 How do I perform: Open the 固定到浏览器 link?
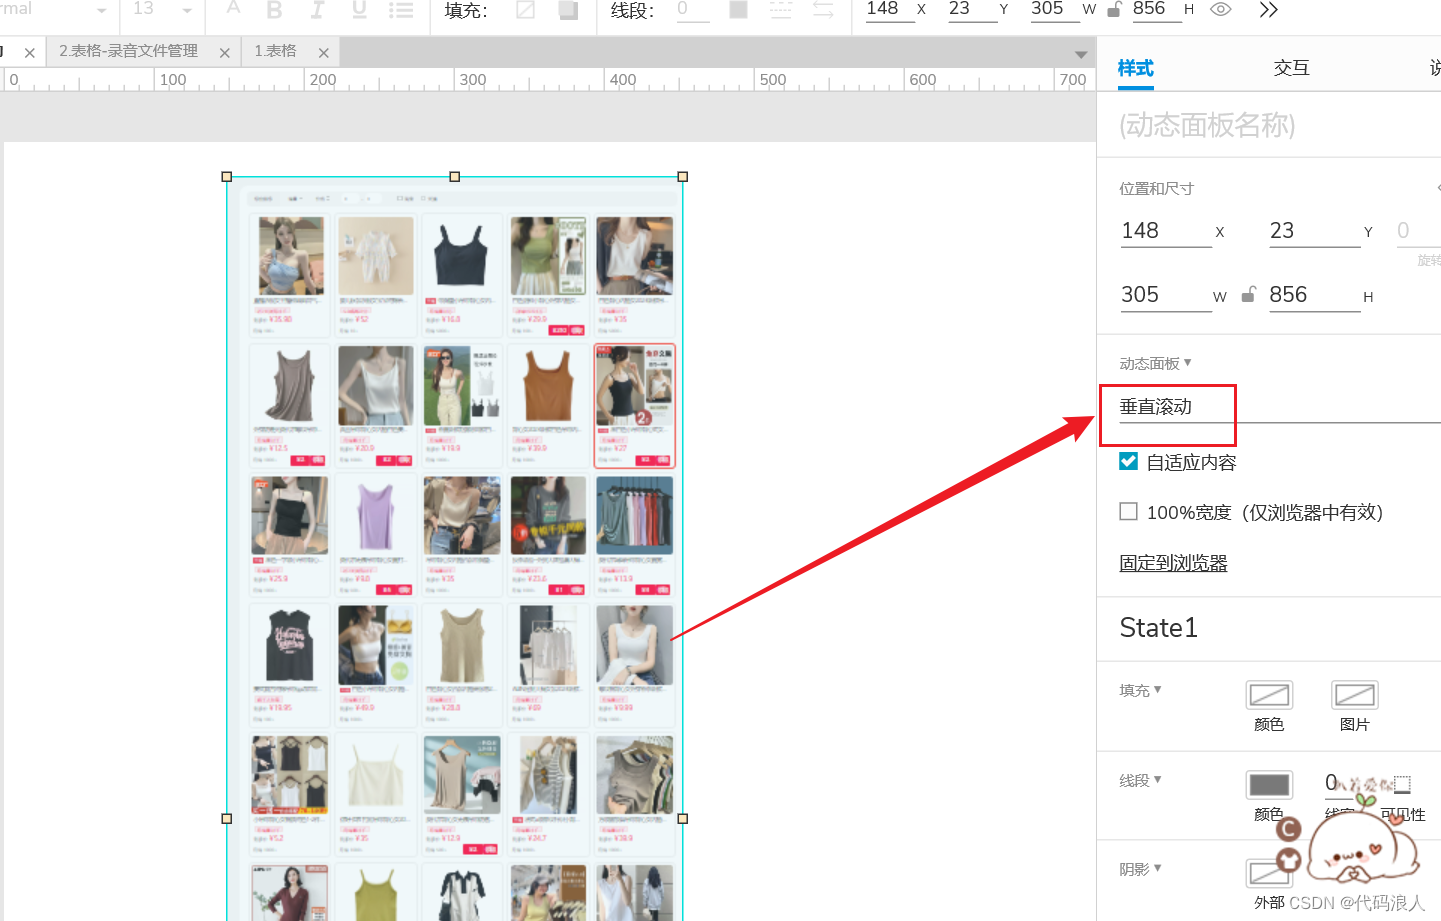tap(1173, 563)
